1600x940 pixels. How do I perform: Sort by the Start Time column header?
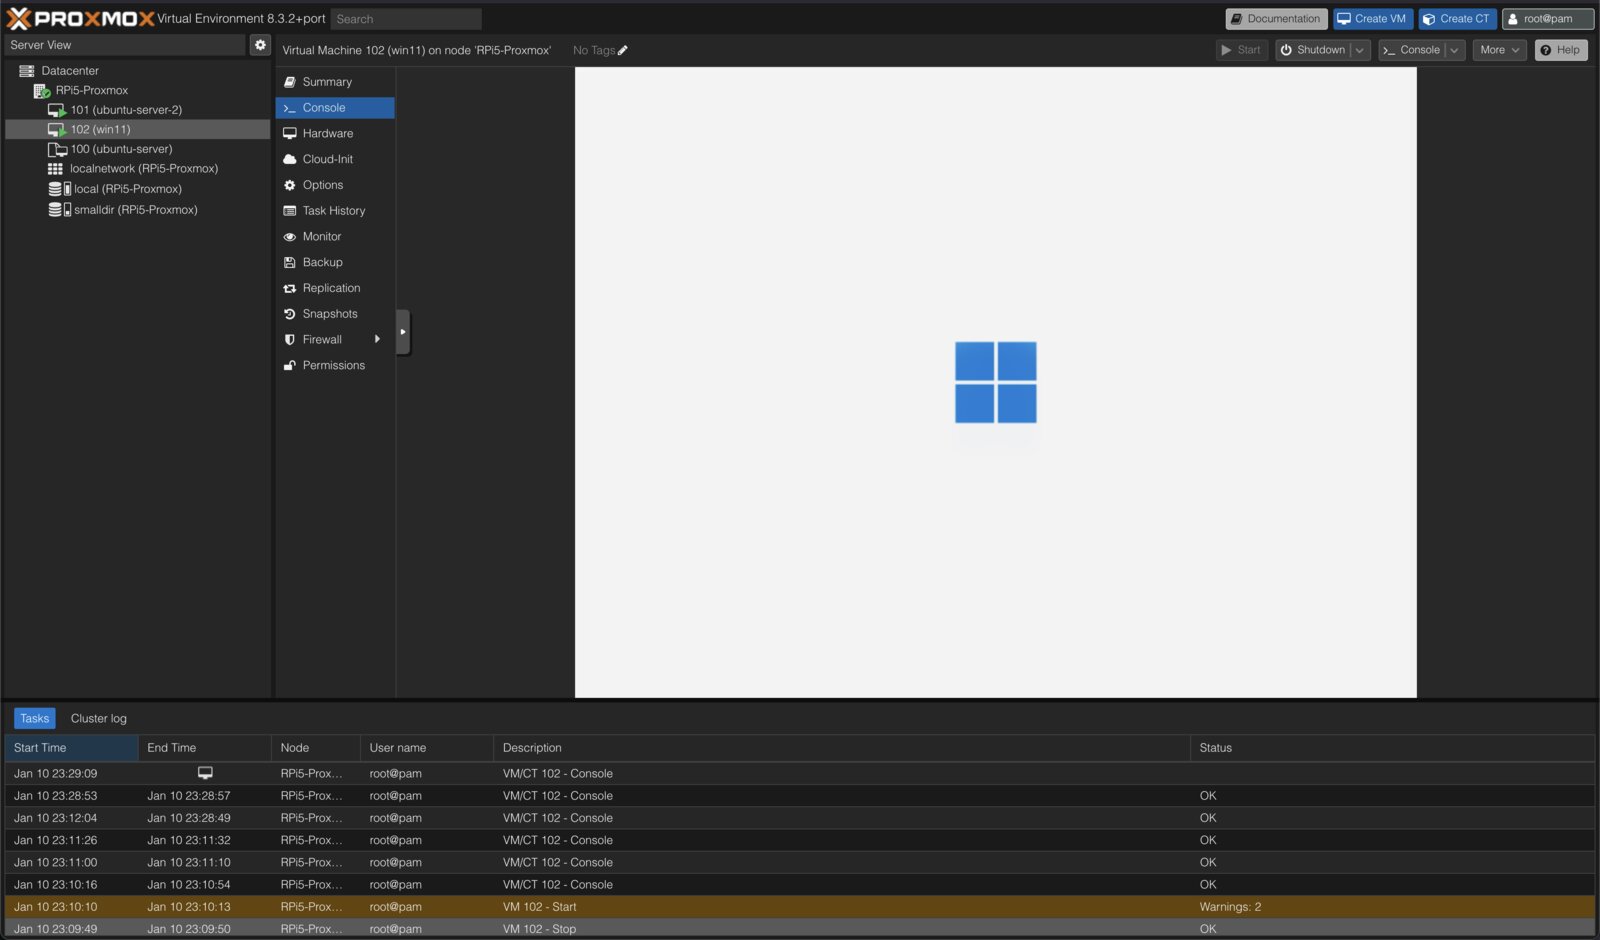coord(71,748)
